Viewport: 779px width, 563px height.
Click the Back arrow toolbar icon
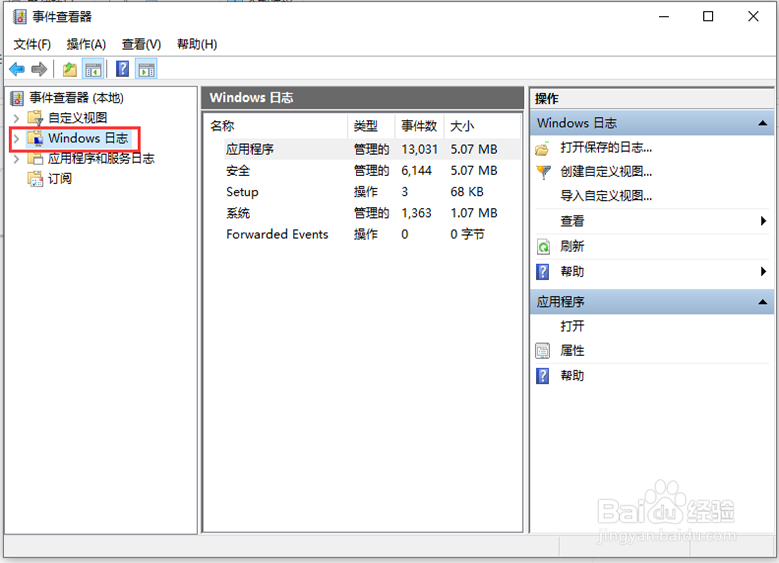pyautogui.click(x=17, y=69)
